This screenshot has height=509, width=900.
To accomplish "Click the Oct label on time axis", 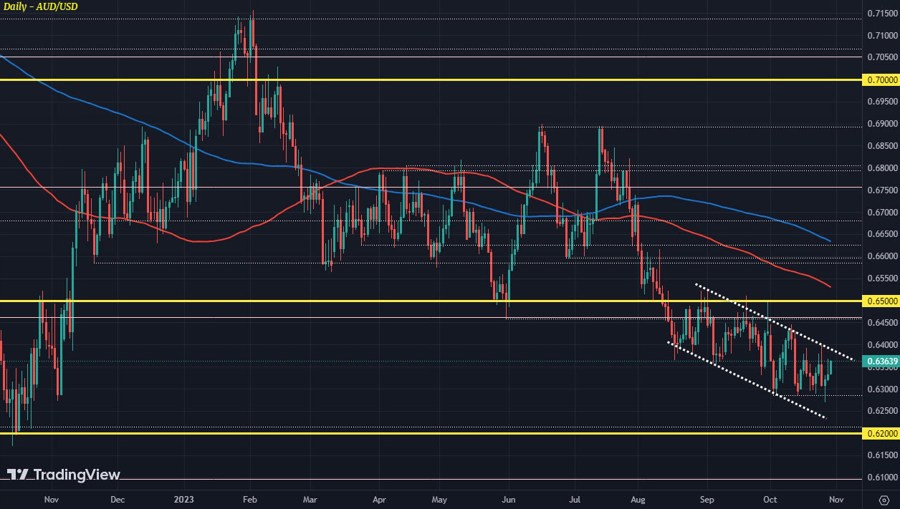I will 770,500.
